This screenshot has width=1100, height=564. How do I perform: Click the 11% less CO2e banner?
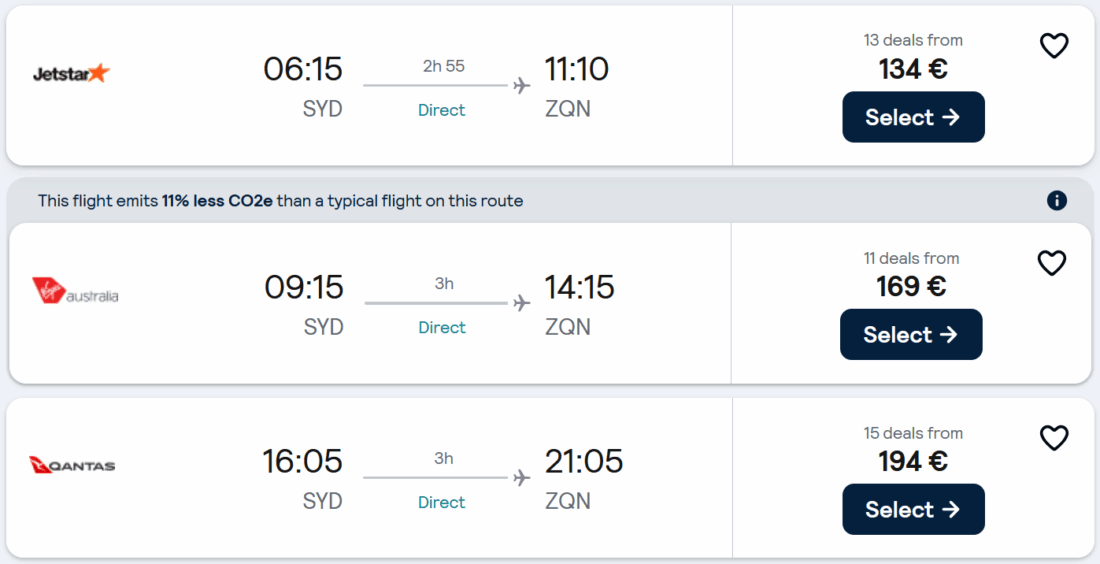(x=280, y=201)
